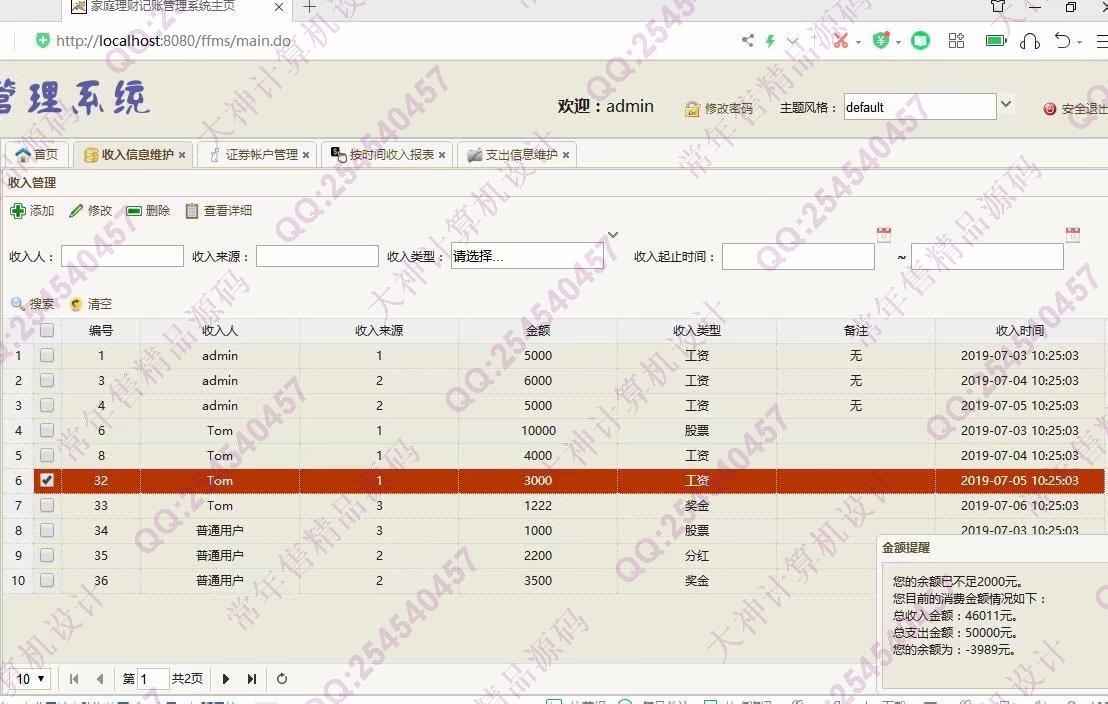Click 安全退出 logout icon

(1049, 109)
